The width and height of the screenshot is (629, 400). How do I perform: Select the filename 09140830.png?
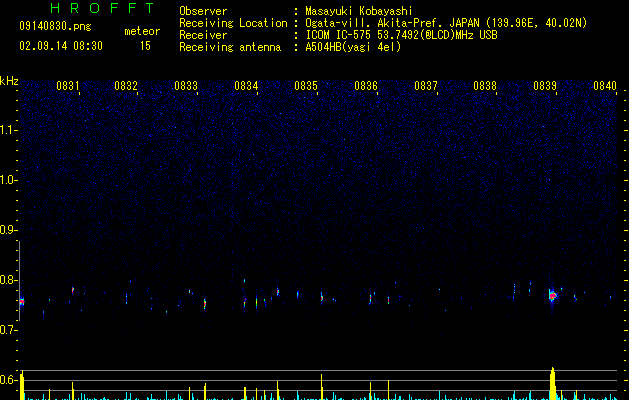pos(55,26)
